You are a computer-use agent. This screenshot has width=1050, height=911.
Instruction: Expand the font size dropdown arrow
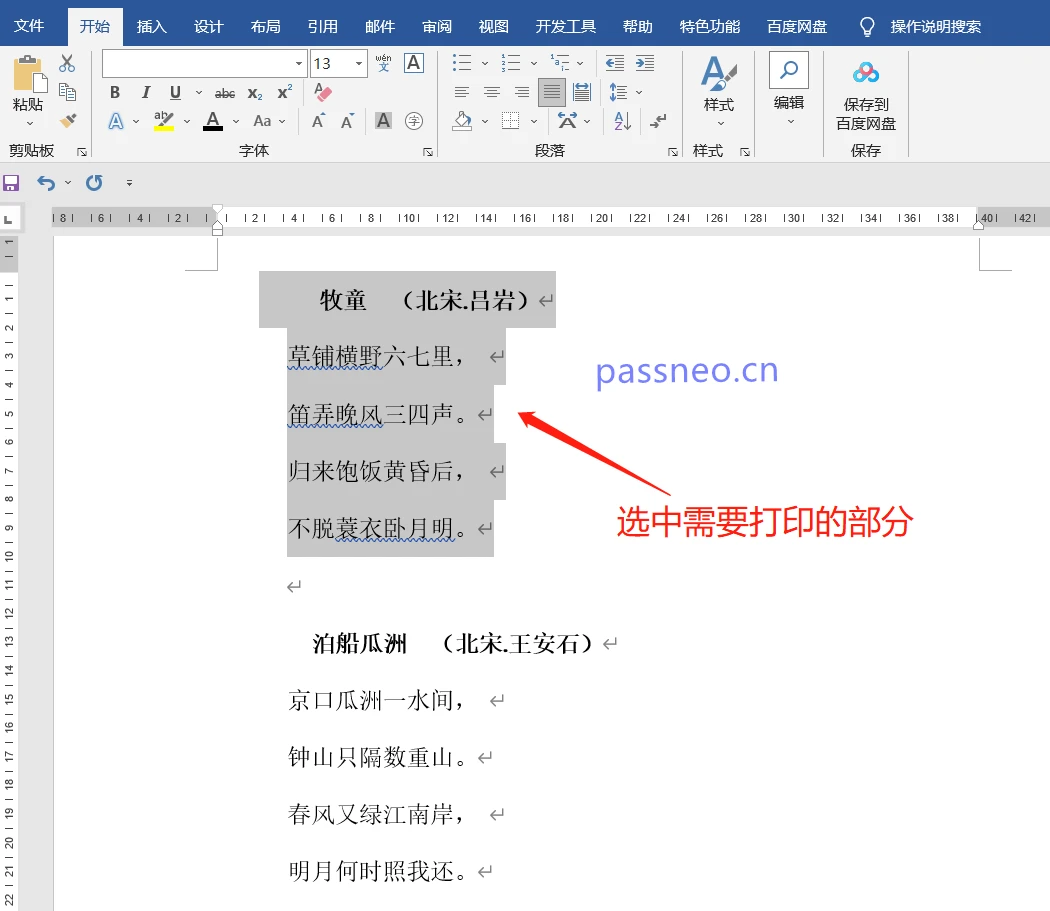click(359, 64)
